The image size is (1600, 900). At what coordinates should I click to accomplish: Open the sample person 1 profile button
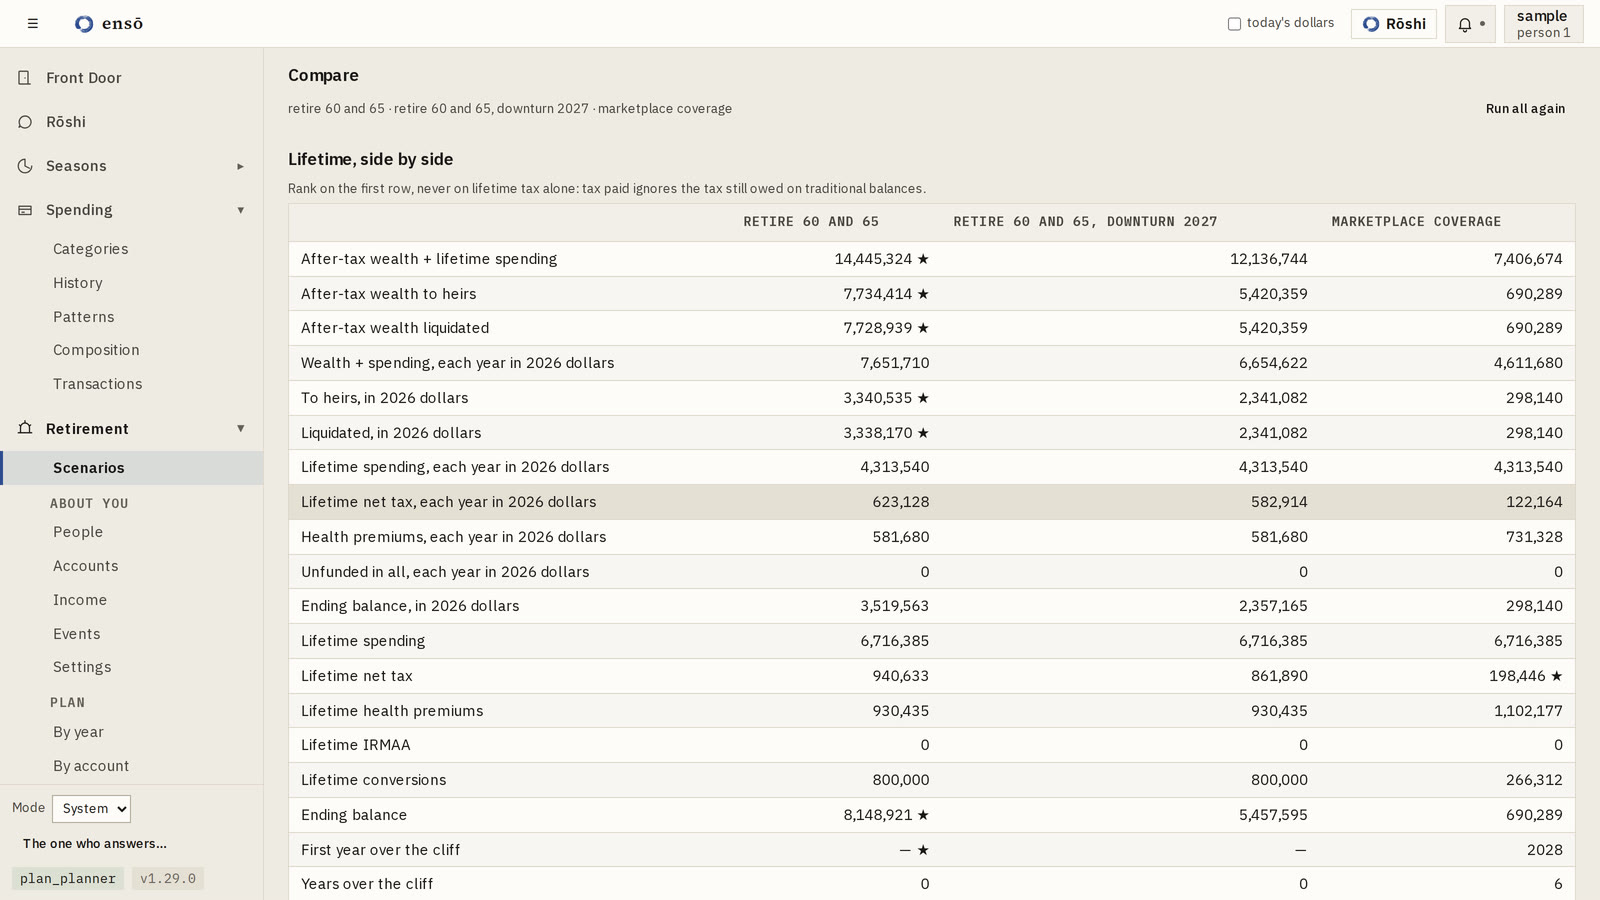click(1543, 24)
